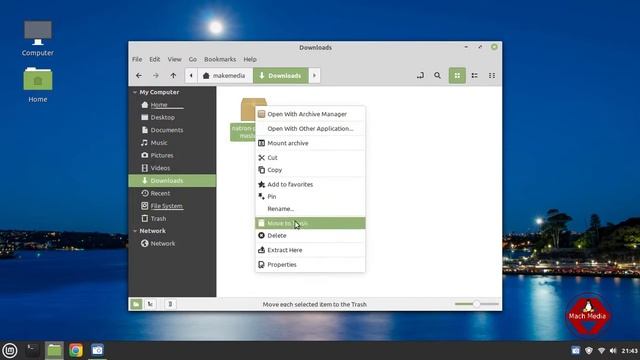Show tree view via status bar icon
This screenshot has height=360, width=640.
[151, 304]
